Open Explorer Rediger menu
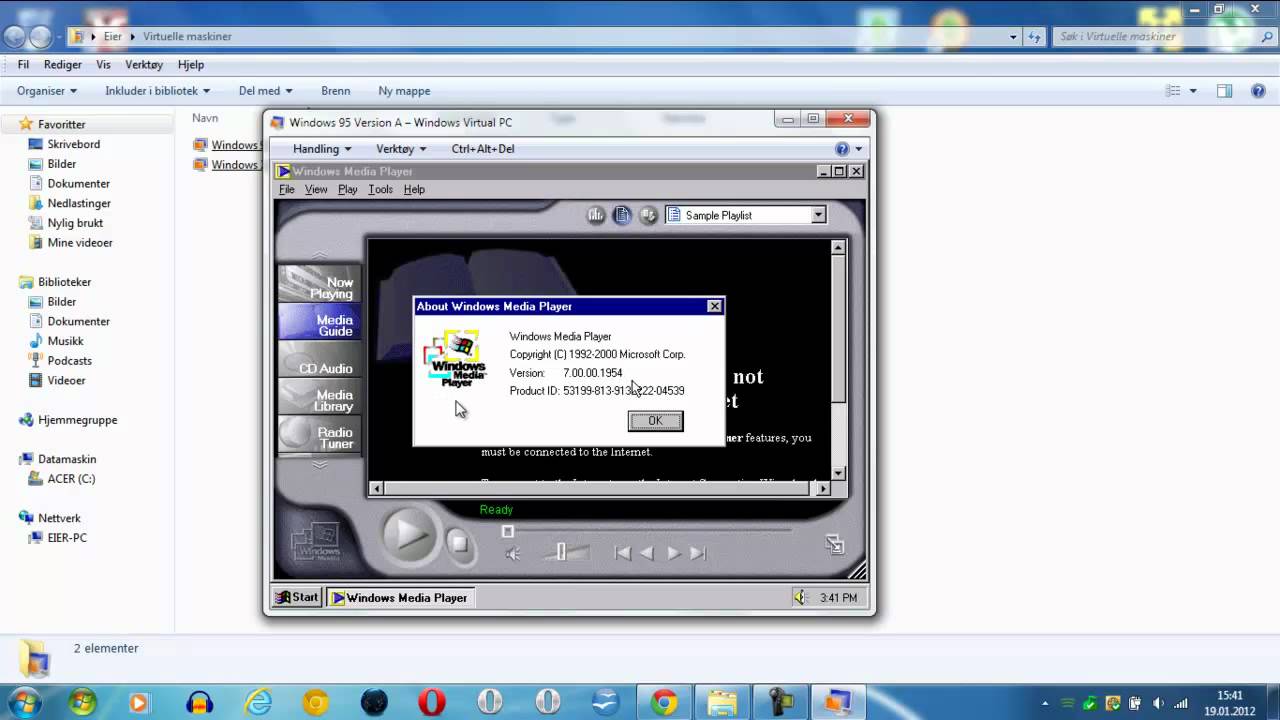The image size is (1280, 720). tap(63, 65)
